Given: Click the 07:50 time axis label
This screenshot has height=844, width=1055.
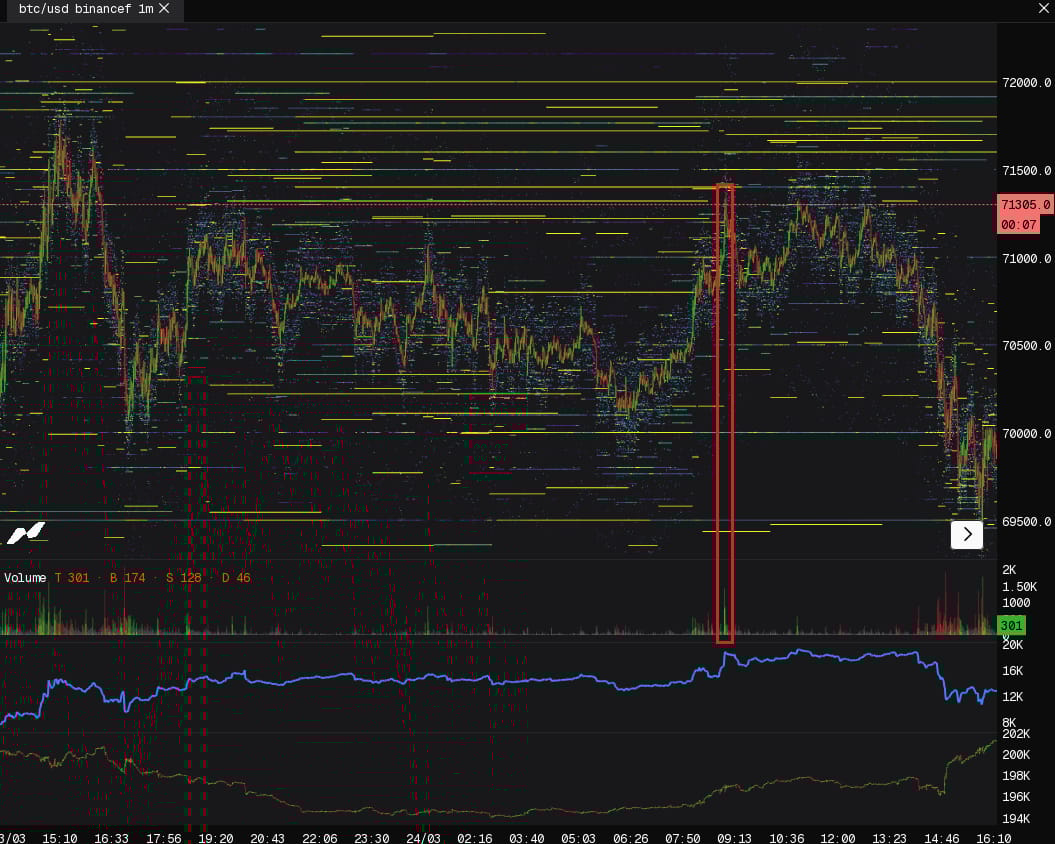Looking at the screenshot, I should (x=682, y=838).
